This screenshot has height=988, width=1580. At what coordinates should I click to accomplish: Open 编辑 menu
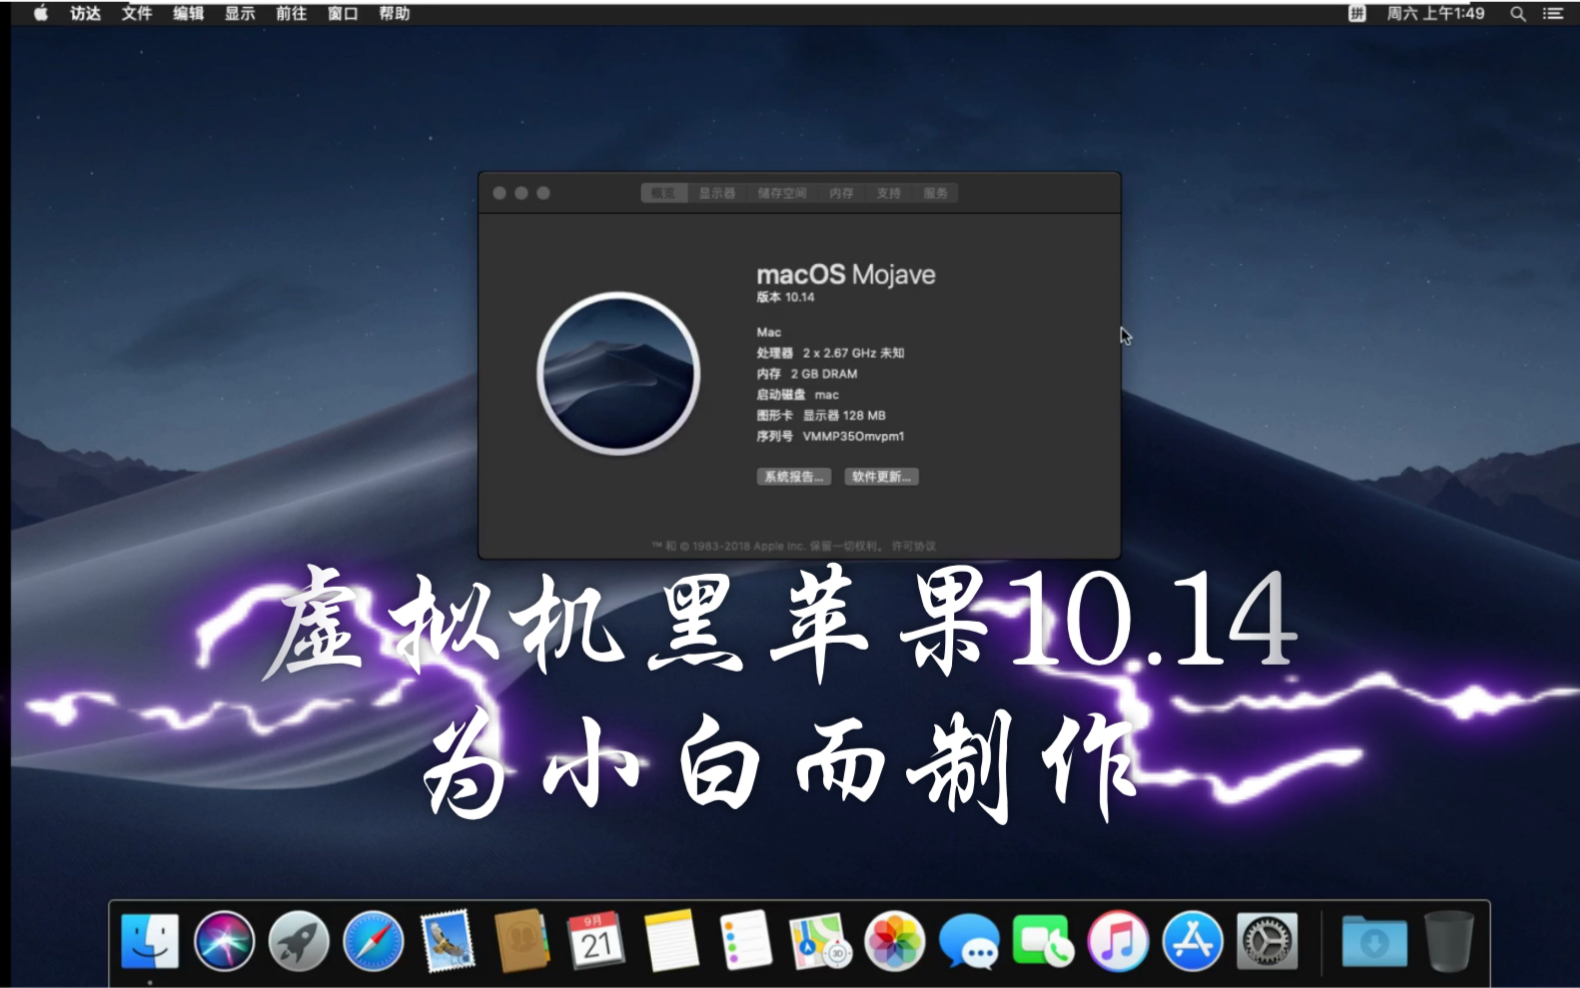click(188, 13)
